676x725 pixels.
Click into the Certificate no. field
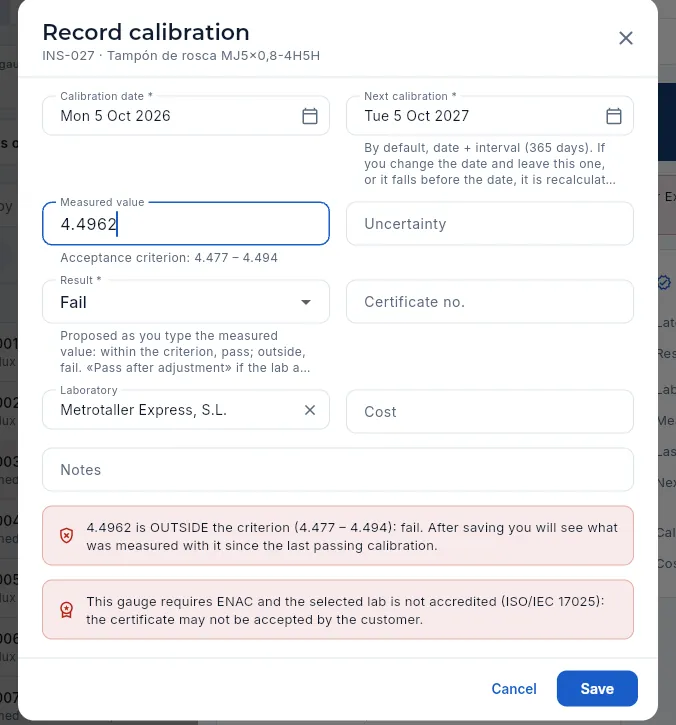[490, 302]
